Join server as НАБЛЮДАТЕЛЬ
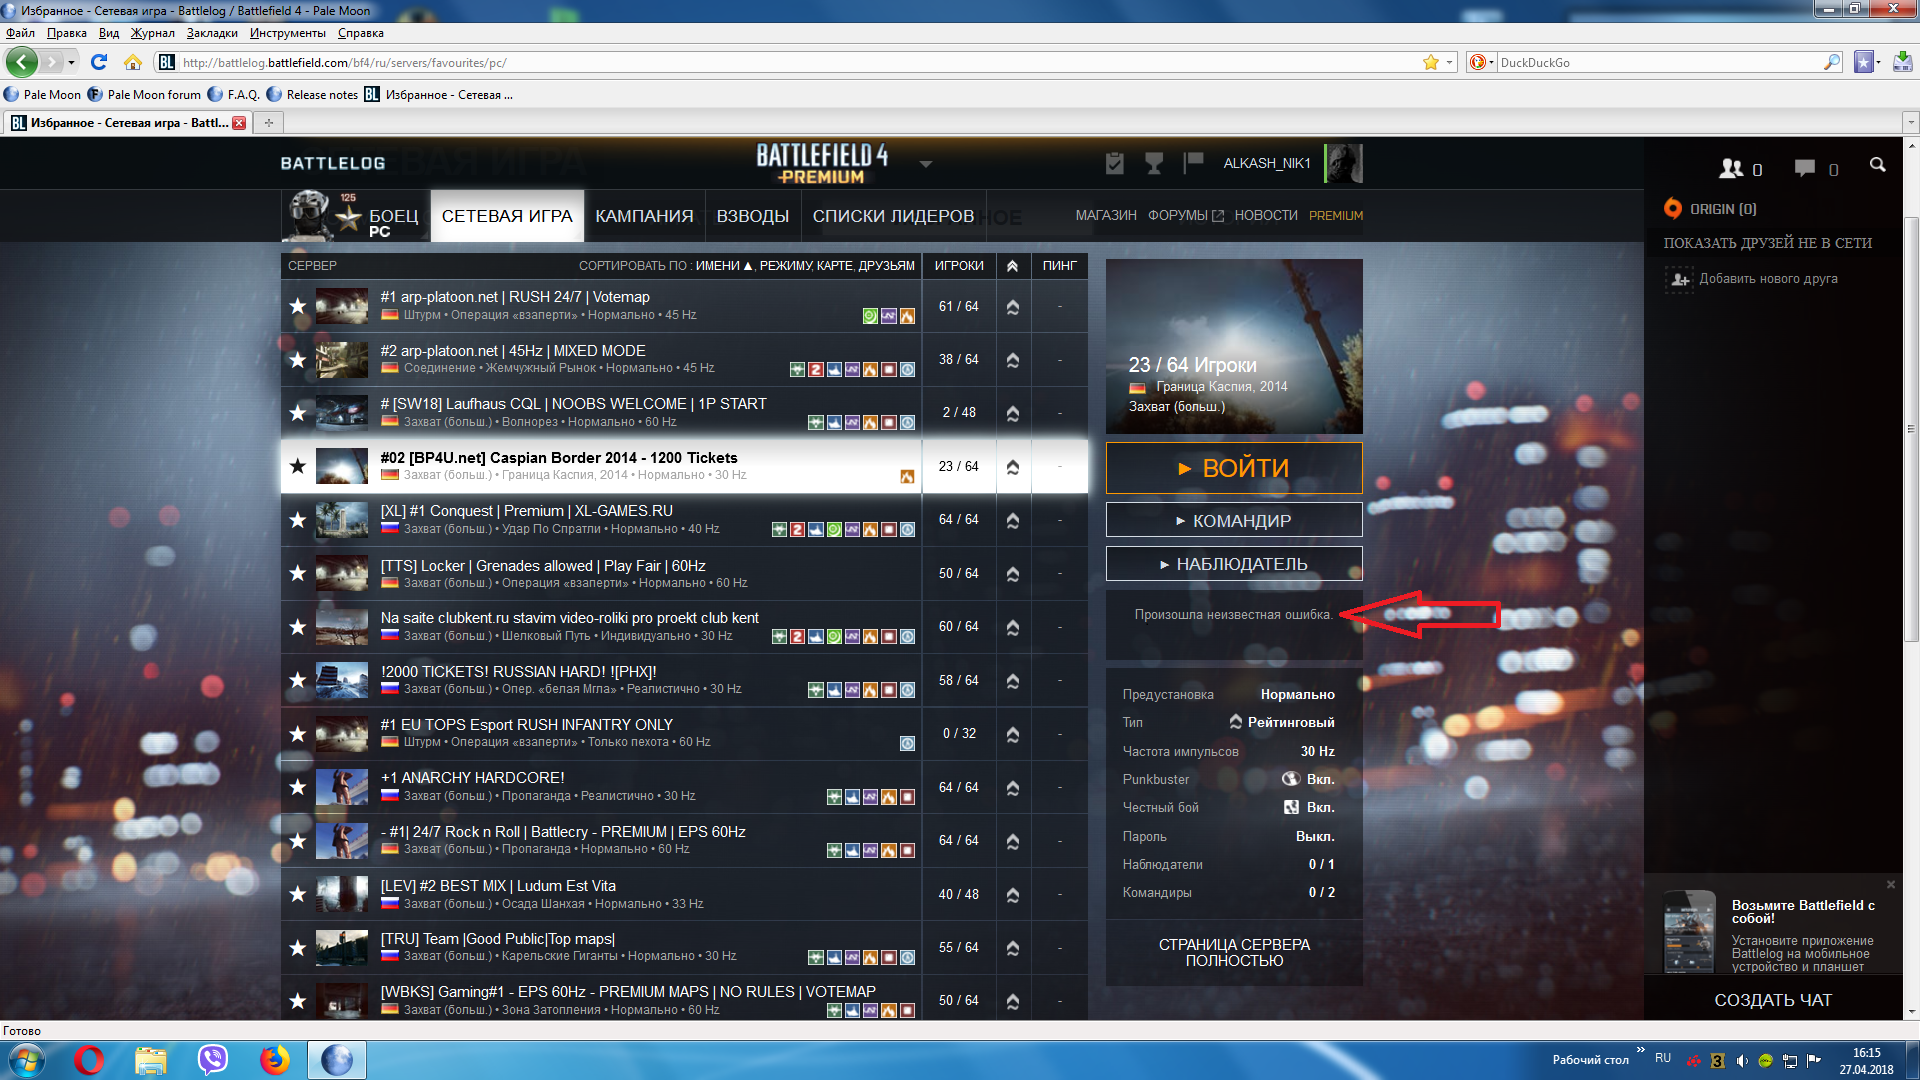This screenshot has height=1080, width=1920. tap(1234, 564)
